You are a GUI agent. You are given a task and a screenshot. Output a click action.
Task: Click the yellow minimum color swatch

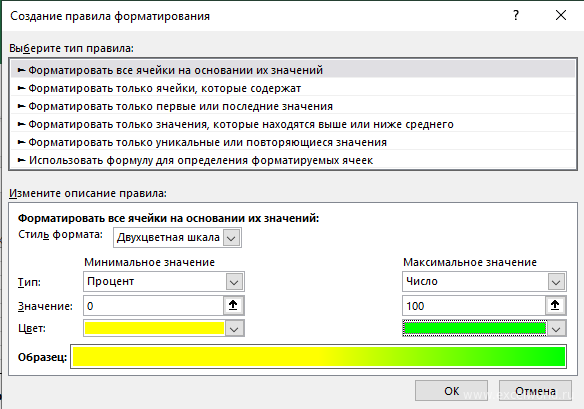154,329
